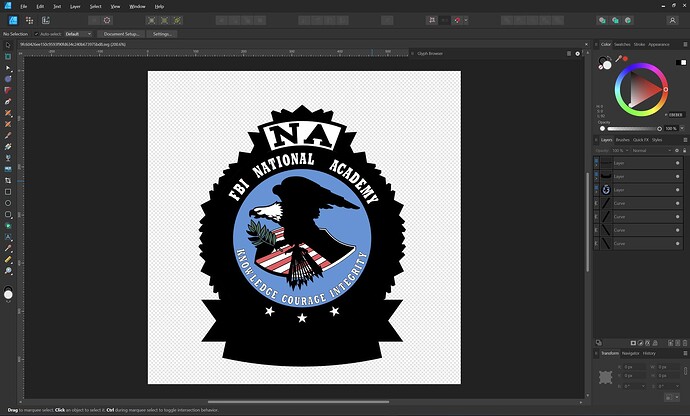Viewport: 690px width, 416px height.
Task: Toggle the Auto-select checkbox
Action: tap(36, 34)
